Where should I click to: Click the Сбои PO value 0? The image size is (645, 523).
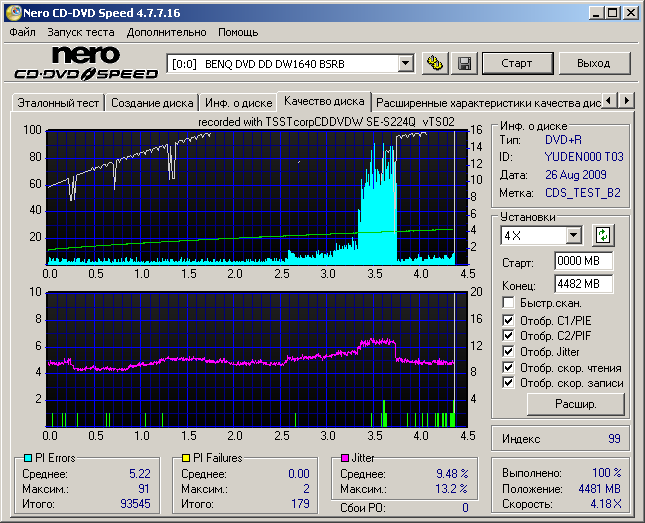click(465, 508)
